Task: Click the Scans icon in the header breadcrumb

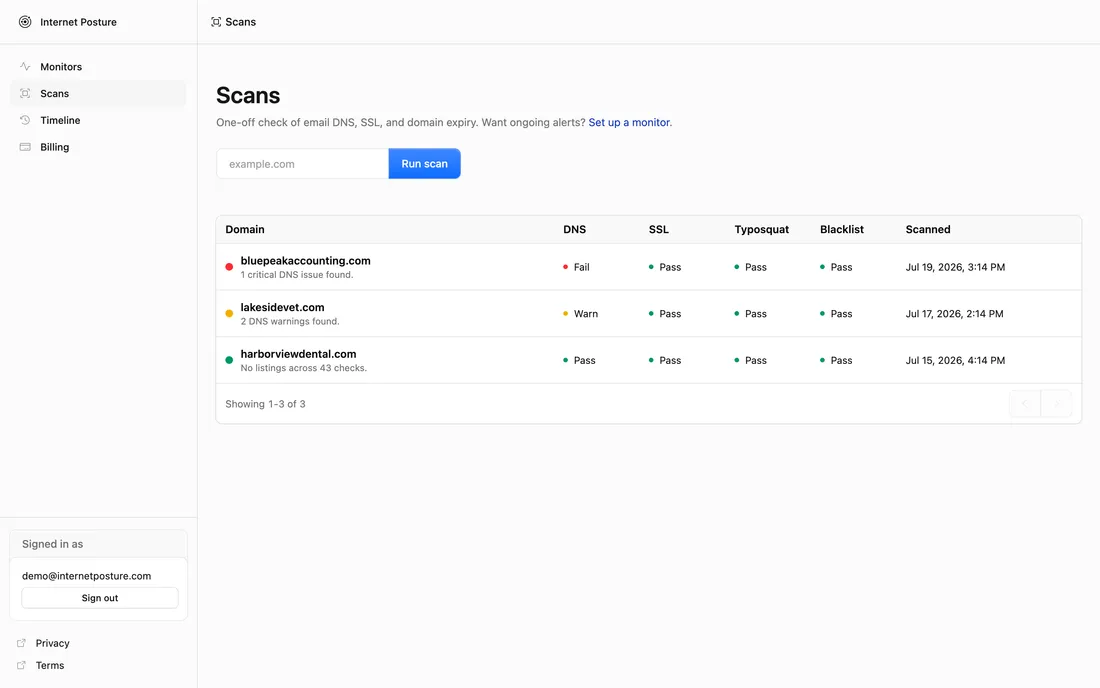Action: (x=216, y=22)
